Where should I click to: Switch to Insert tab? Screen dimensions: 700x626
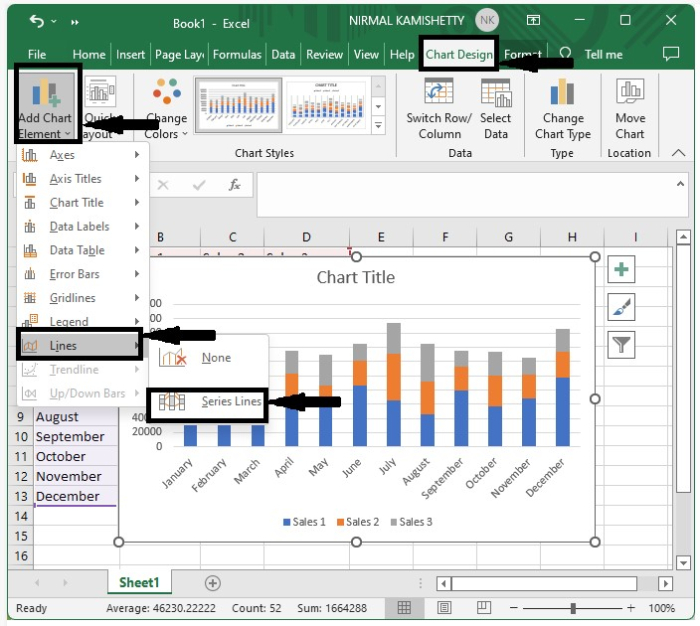pyautogui.click(x=130, y=54)
